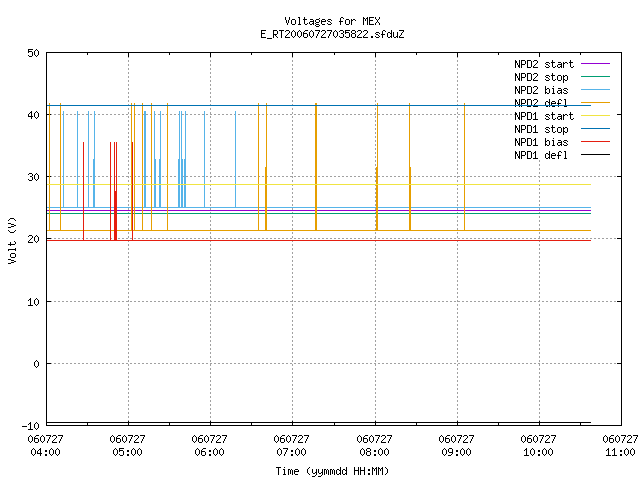The width and height of the screenshot is (640, 480).
Task: Click the y-axis tick label 0
Action: (x=36, y=364)
